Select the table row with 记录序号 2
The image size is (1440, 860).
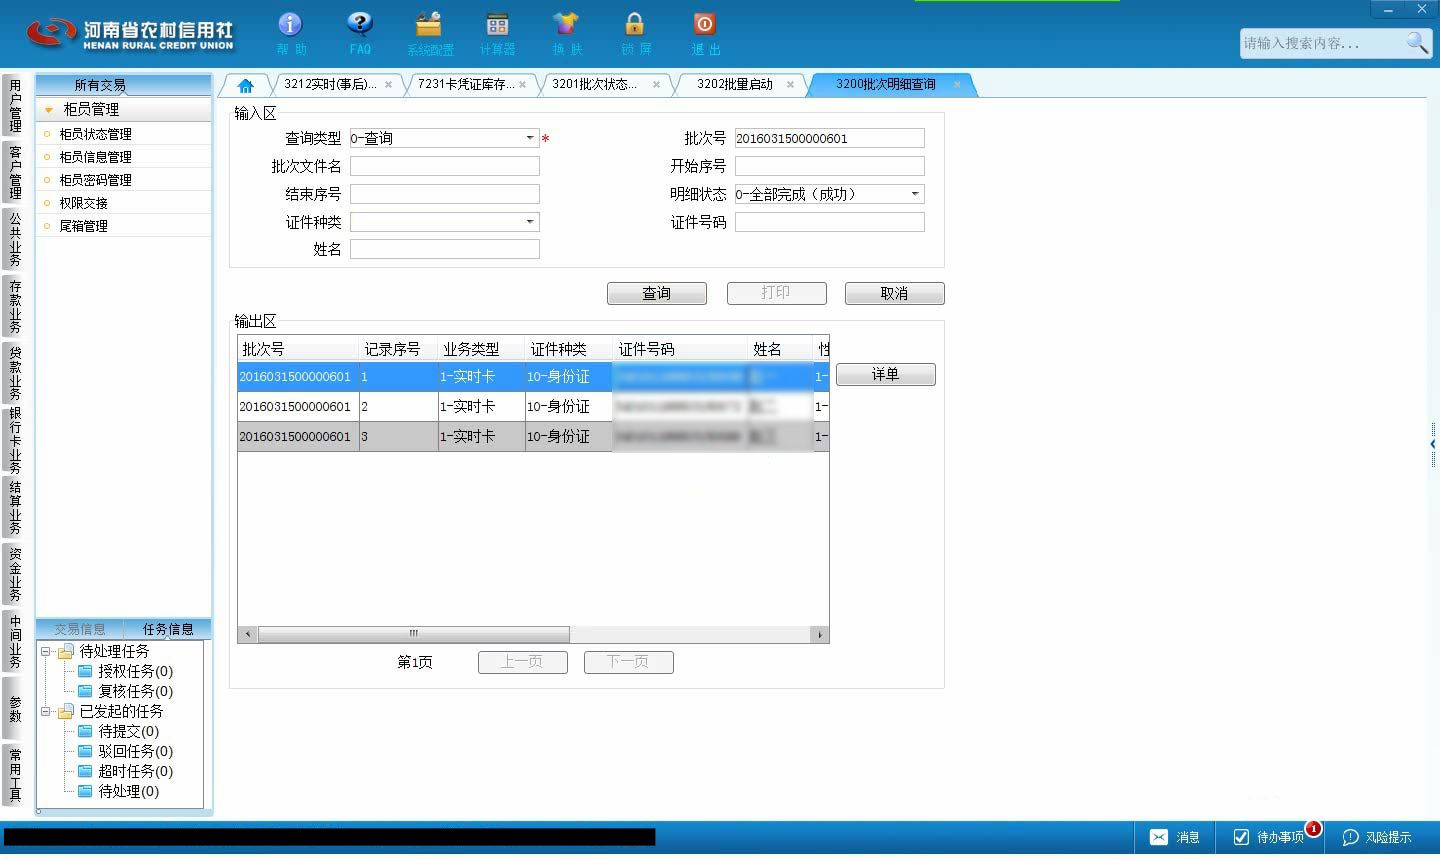tap(533, 406)
